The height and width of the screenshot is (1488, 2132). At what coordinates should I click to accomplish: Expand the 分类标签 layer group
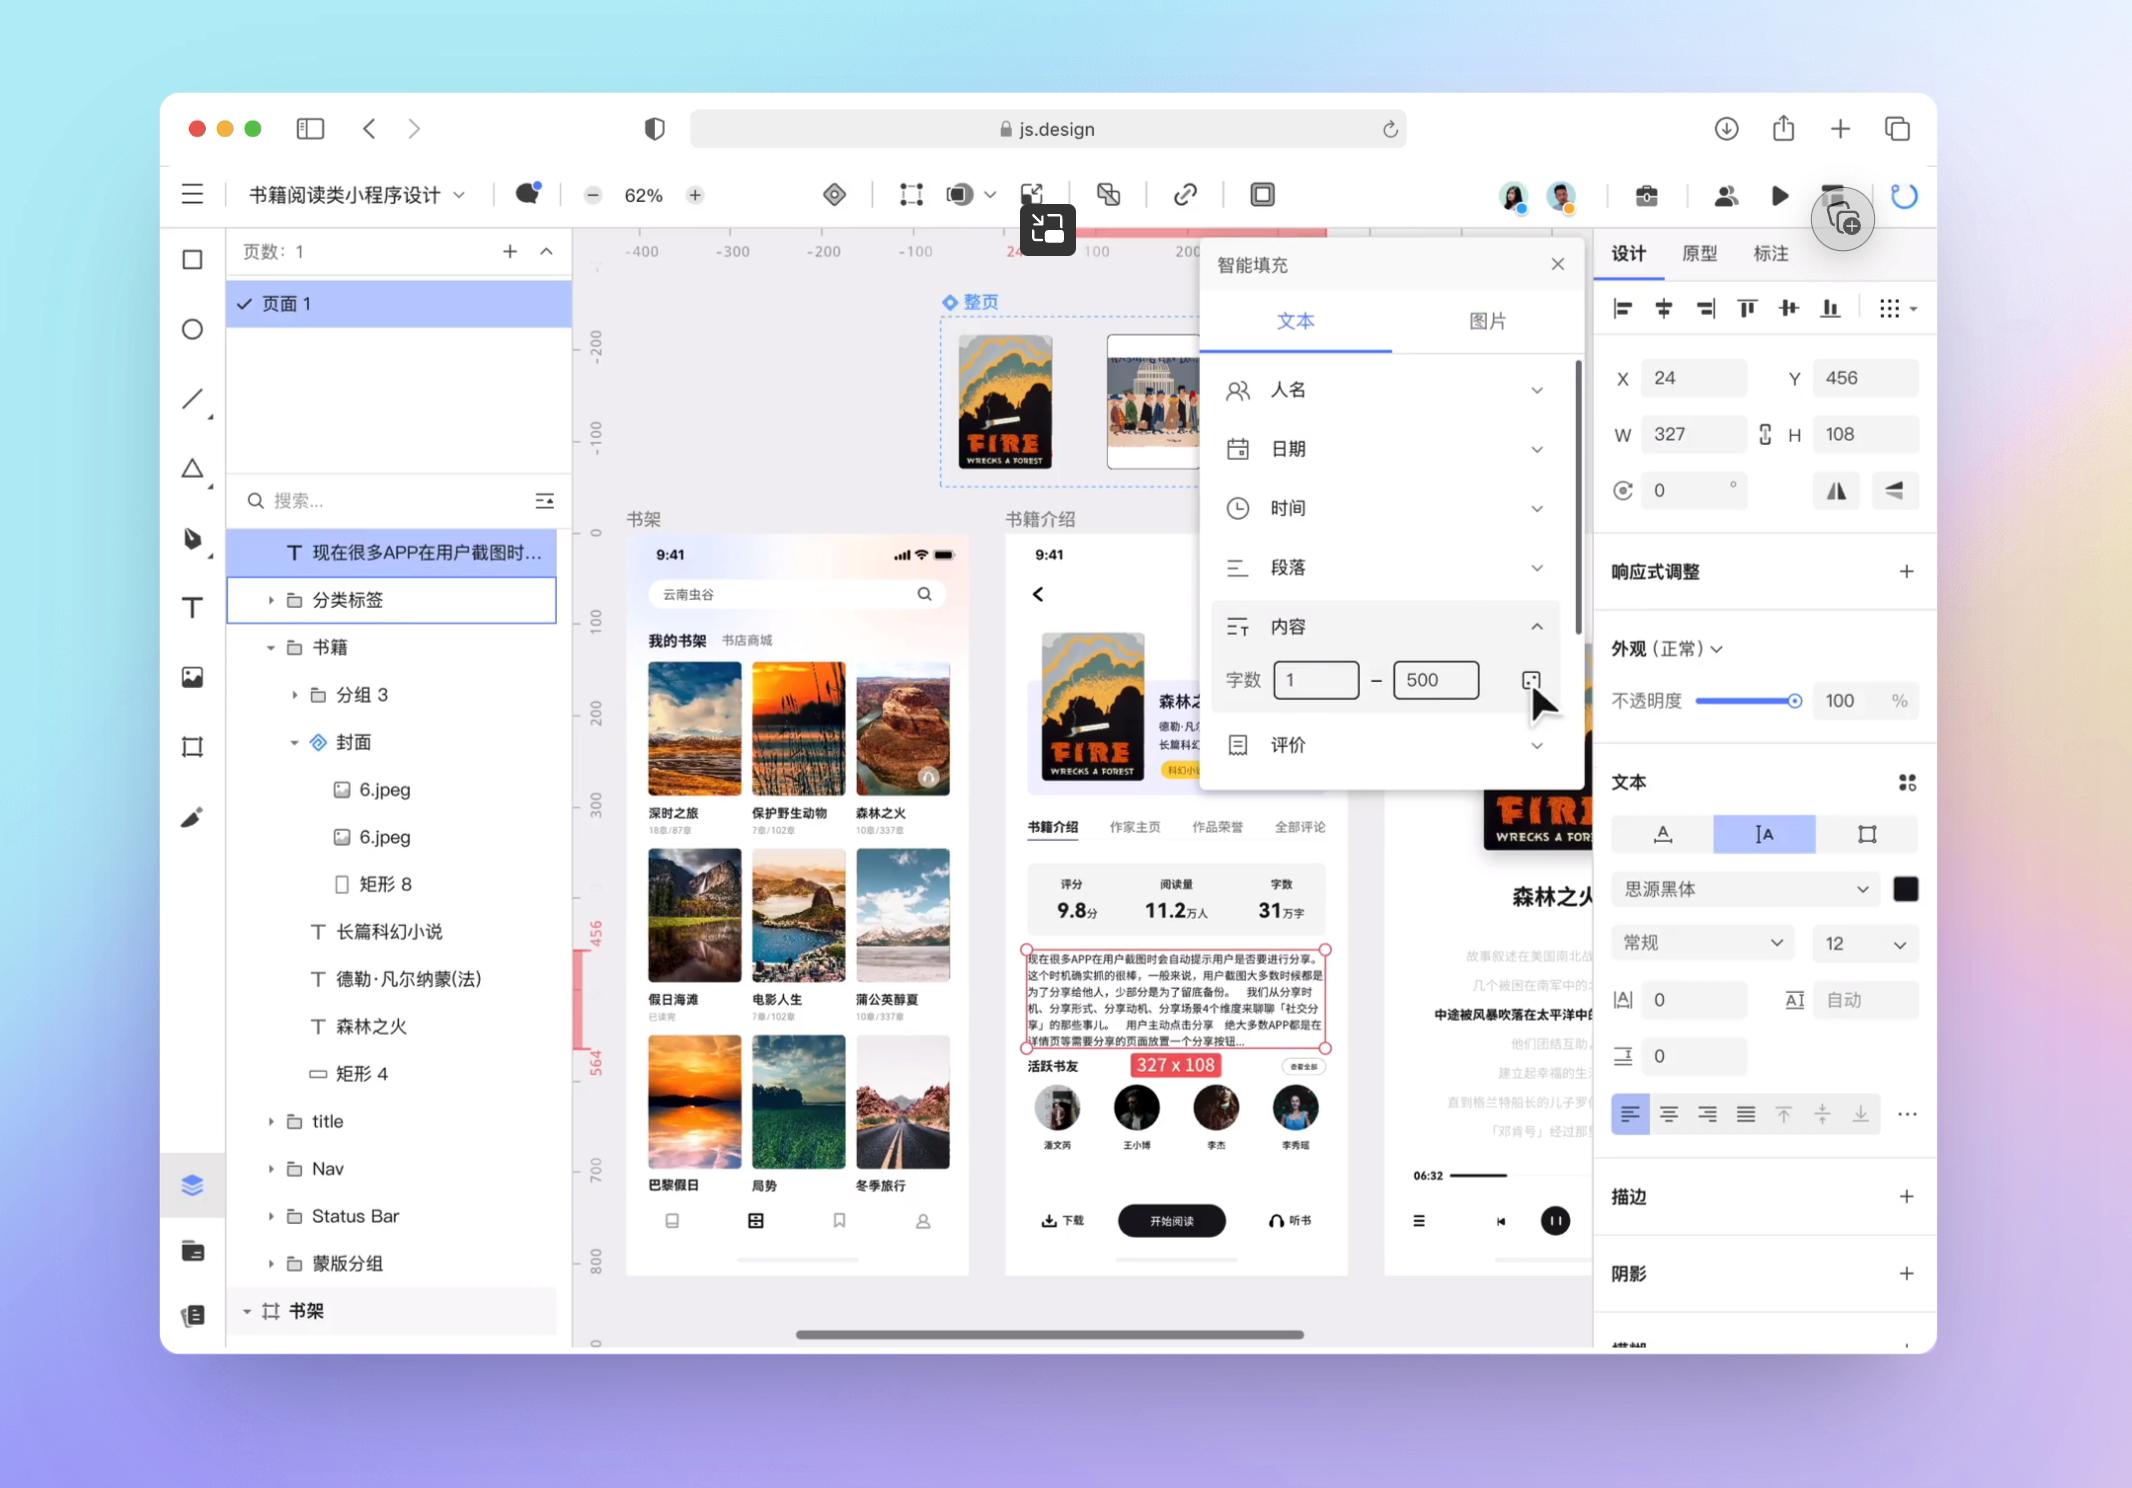point(271,600)
